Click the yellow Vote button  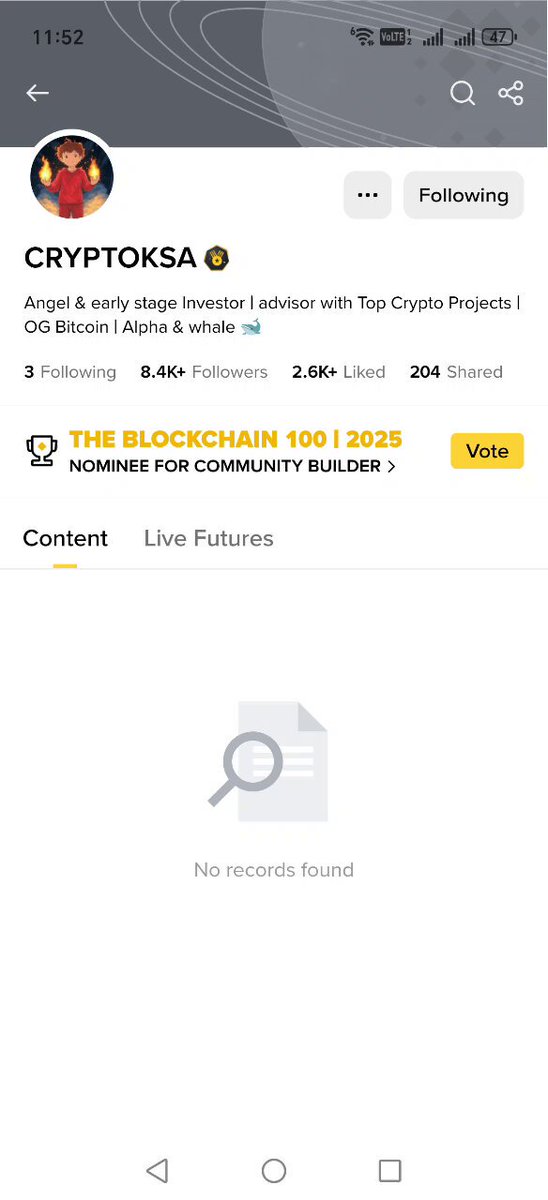pyautogui.click(x=487, y=451)
